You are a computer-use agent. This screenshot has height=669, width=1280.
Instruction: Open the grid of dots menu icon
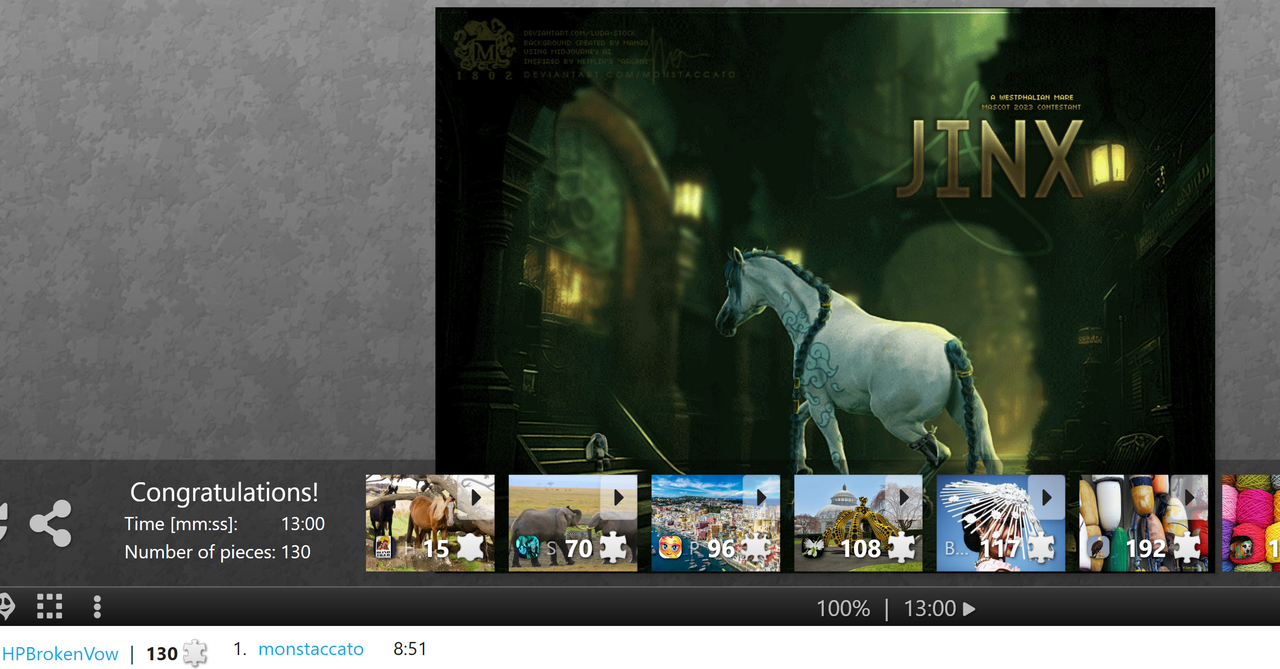pos(50,606)
